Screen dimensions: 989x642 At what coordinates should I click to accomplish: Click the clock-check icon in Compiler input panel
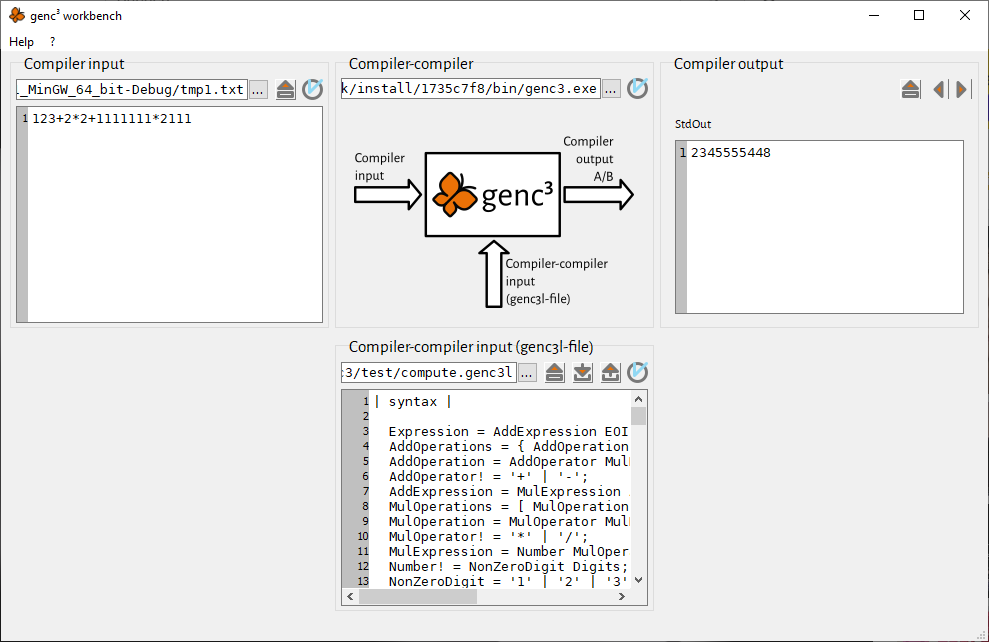313,89
